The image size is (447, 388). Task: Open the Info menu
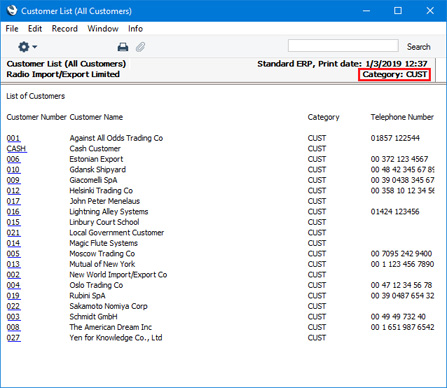pos(135,29)
